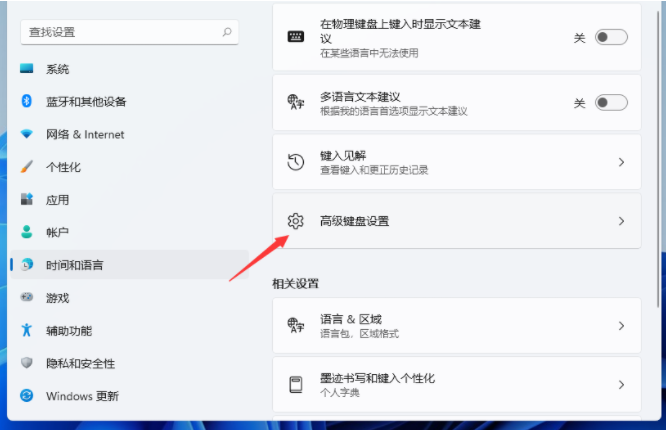The height and width of the screenshot is (430, 666).
Task: Open 帐户 section in sidebar
Action: click(57, 232)
